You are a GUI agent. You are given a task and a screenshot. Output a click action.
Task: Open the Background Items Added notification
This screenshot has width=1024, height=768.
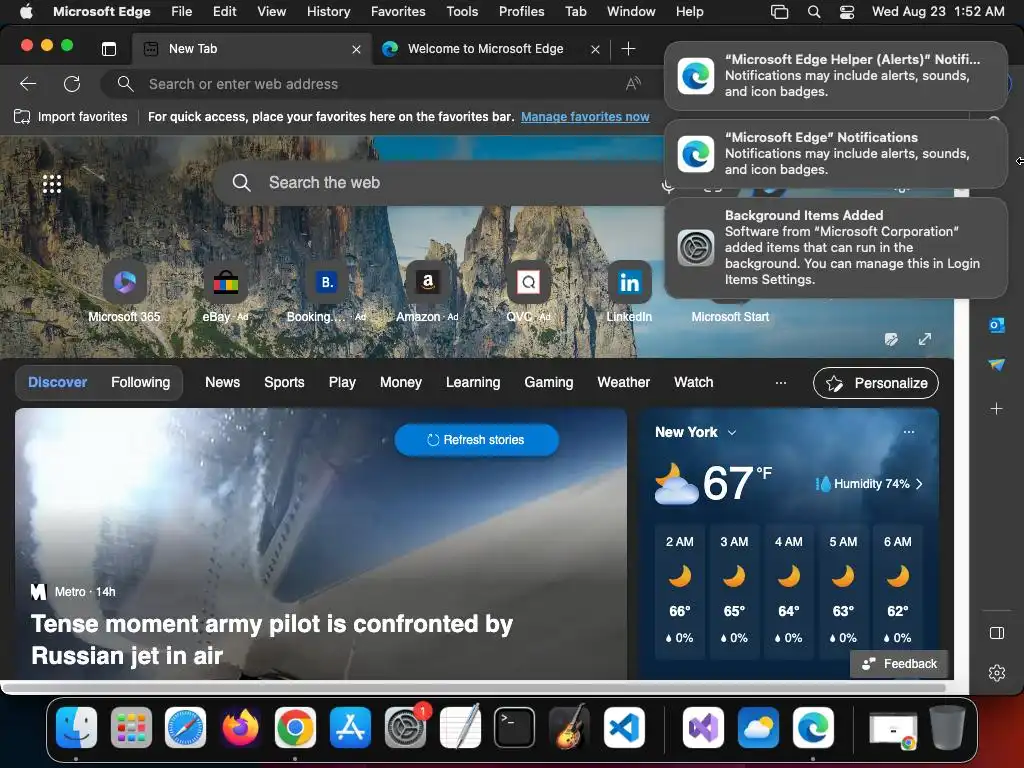pos(836,248)
